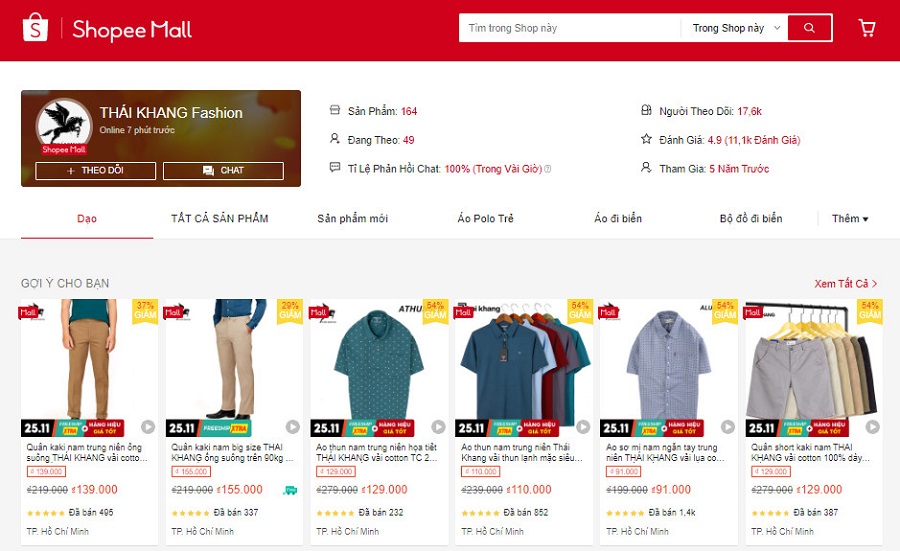
Task: Follow the shop with 'THEO DÕI' button
Action: click(x=95, y=171)
